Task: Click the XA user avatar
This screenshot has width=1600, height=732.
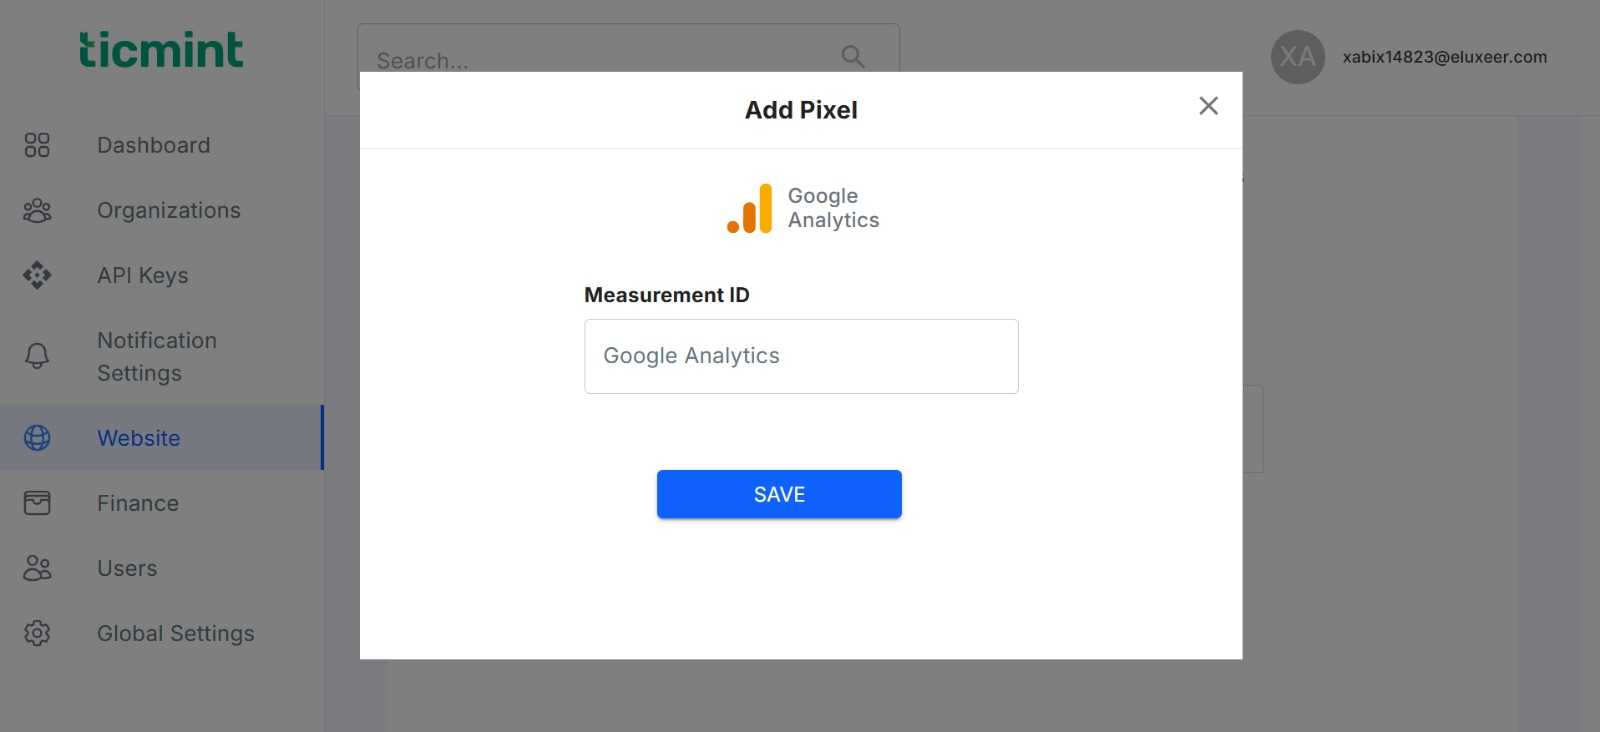Action: (x=1298, y=57)
